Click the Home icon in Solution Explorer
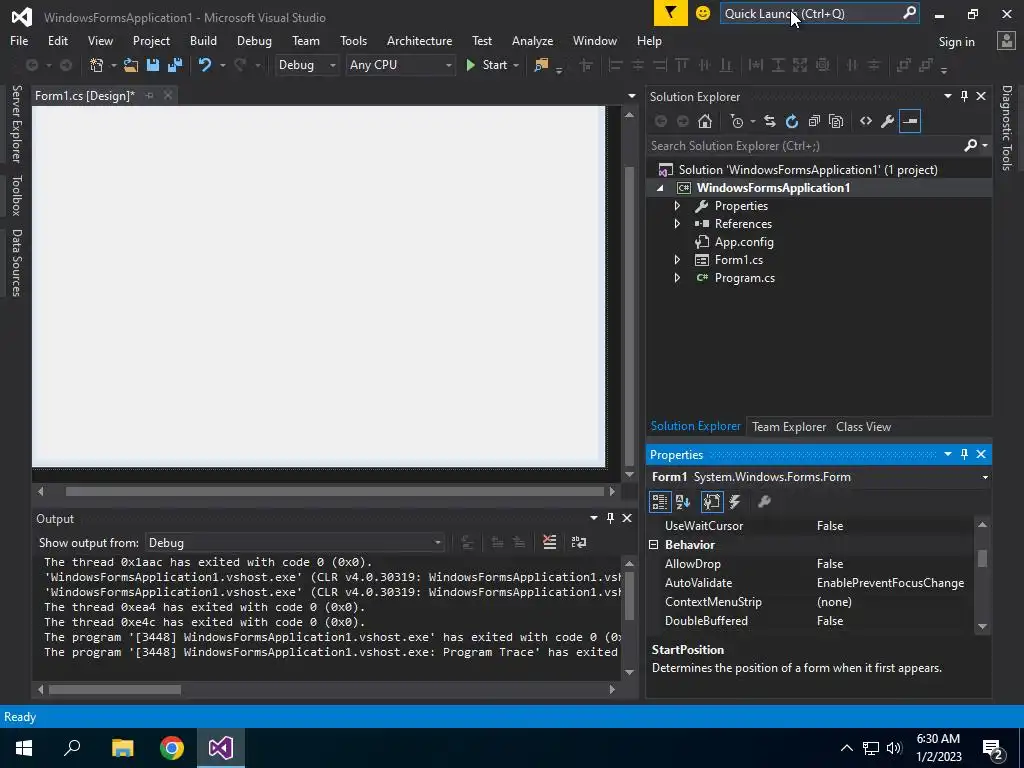1024x768 pixels. click(x=705, y=121)
